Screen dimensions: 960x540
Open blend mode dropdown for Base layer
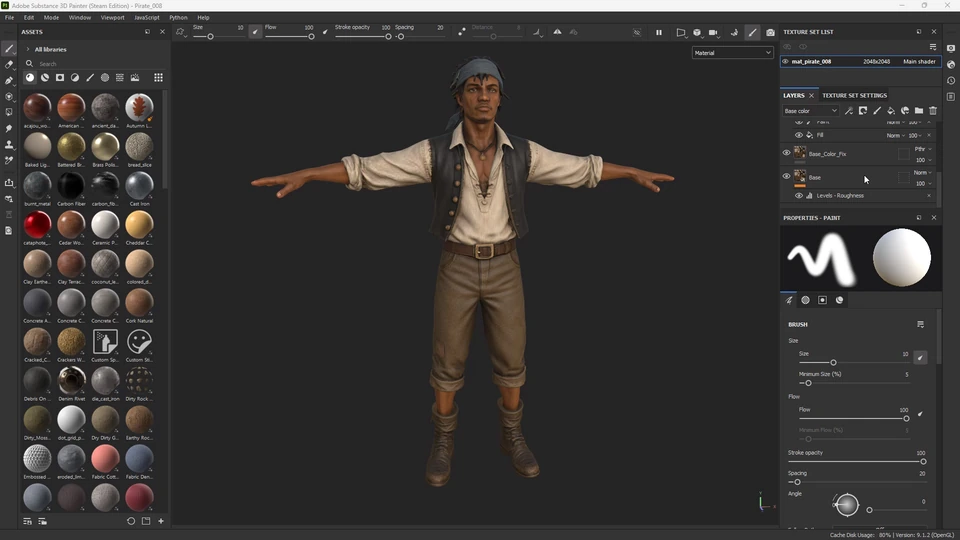click(x=923, y=173)
